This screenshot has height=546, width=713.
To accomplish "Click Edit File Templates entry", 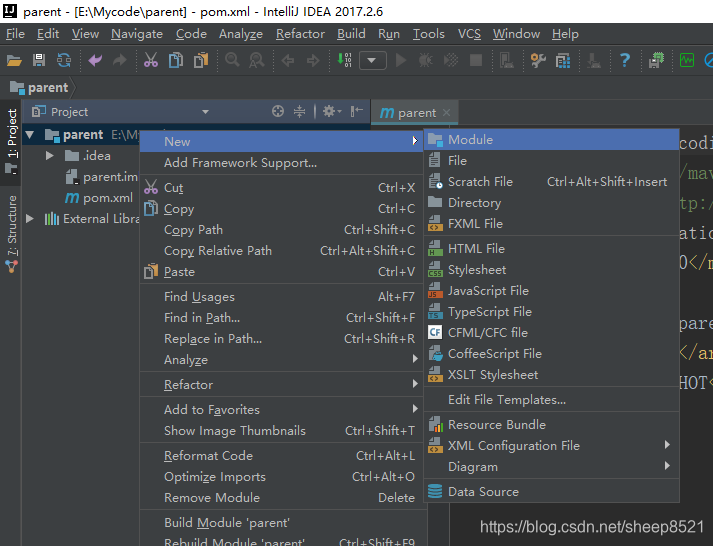I will click(551, 400).
